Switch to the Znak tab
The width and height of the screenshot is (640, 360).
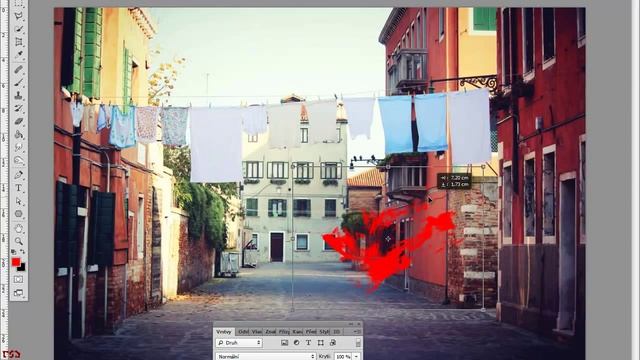(x=271, y=332)
